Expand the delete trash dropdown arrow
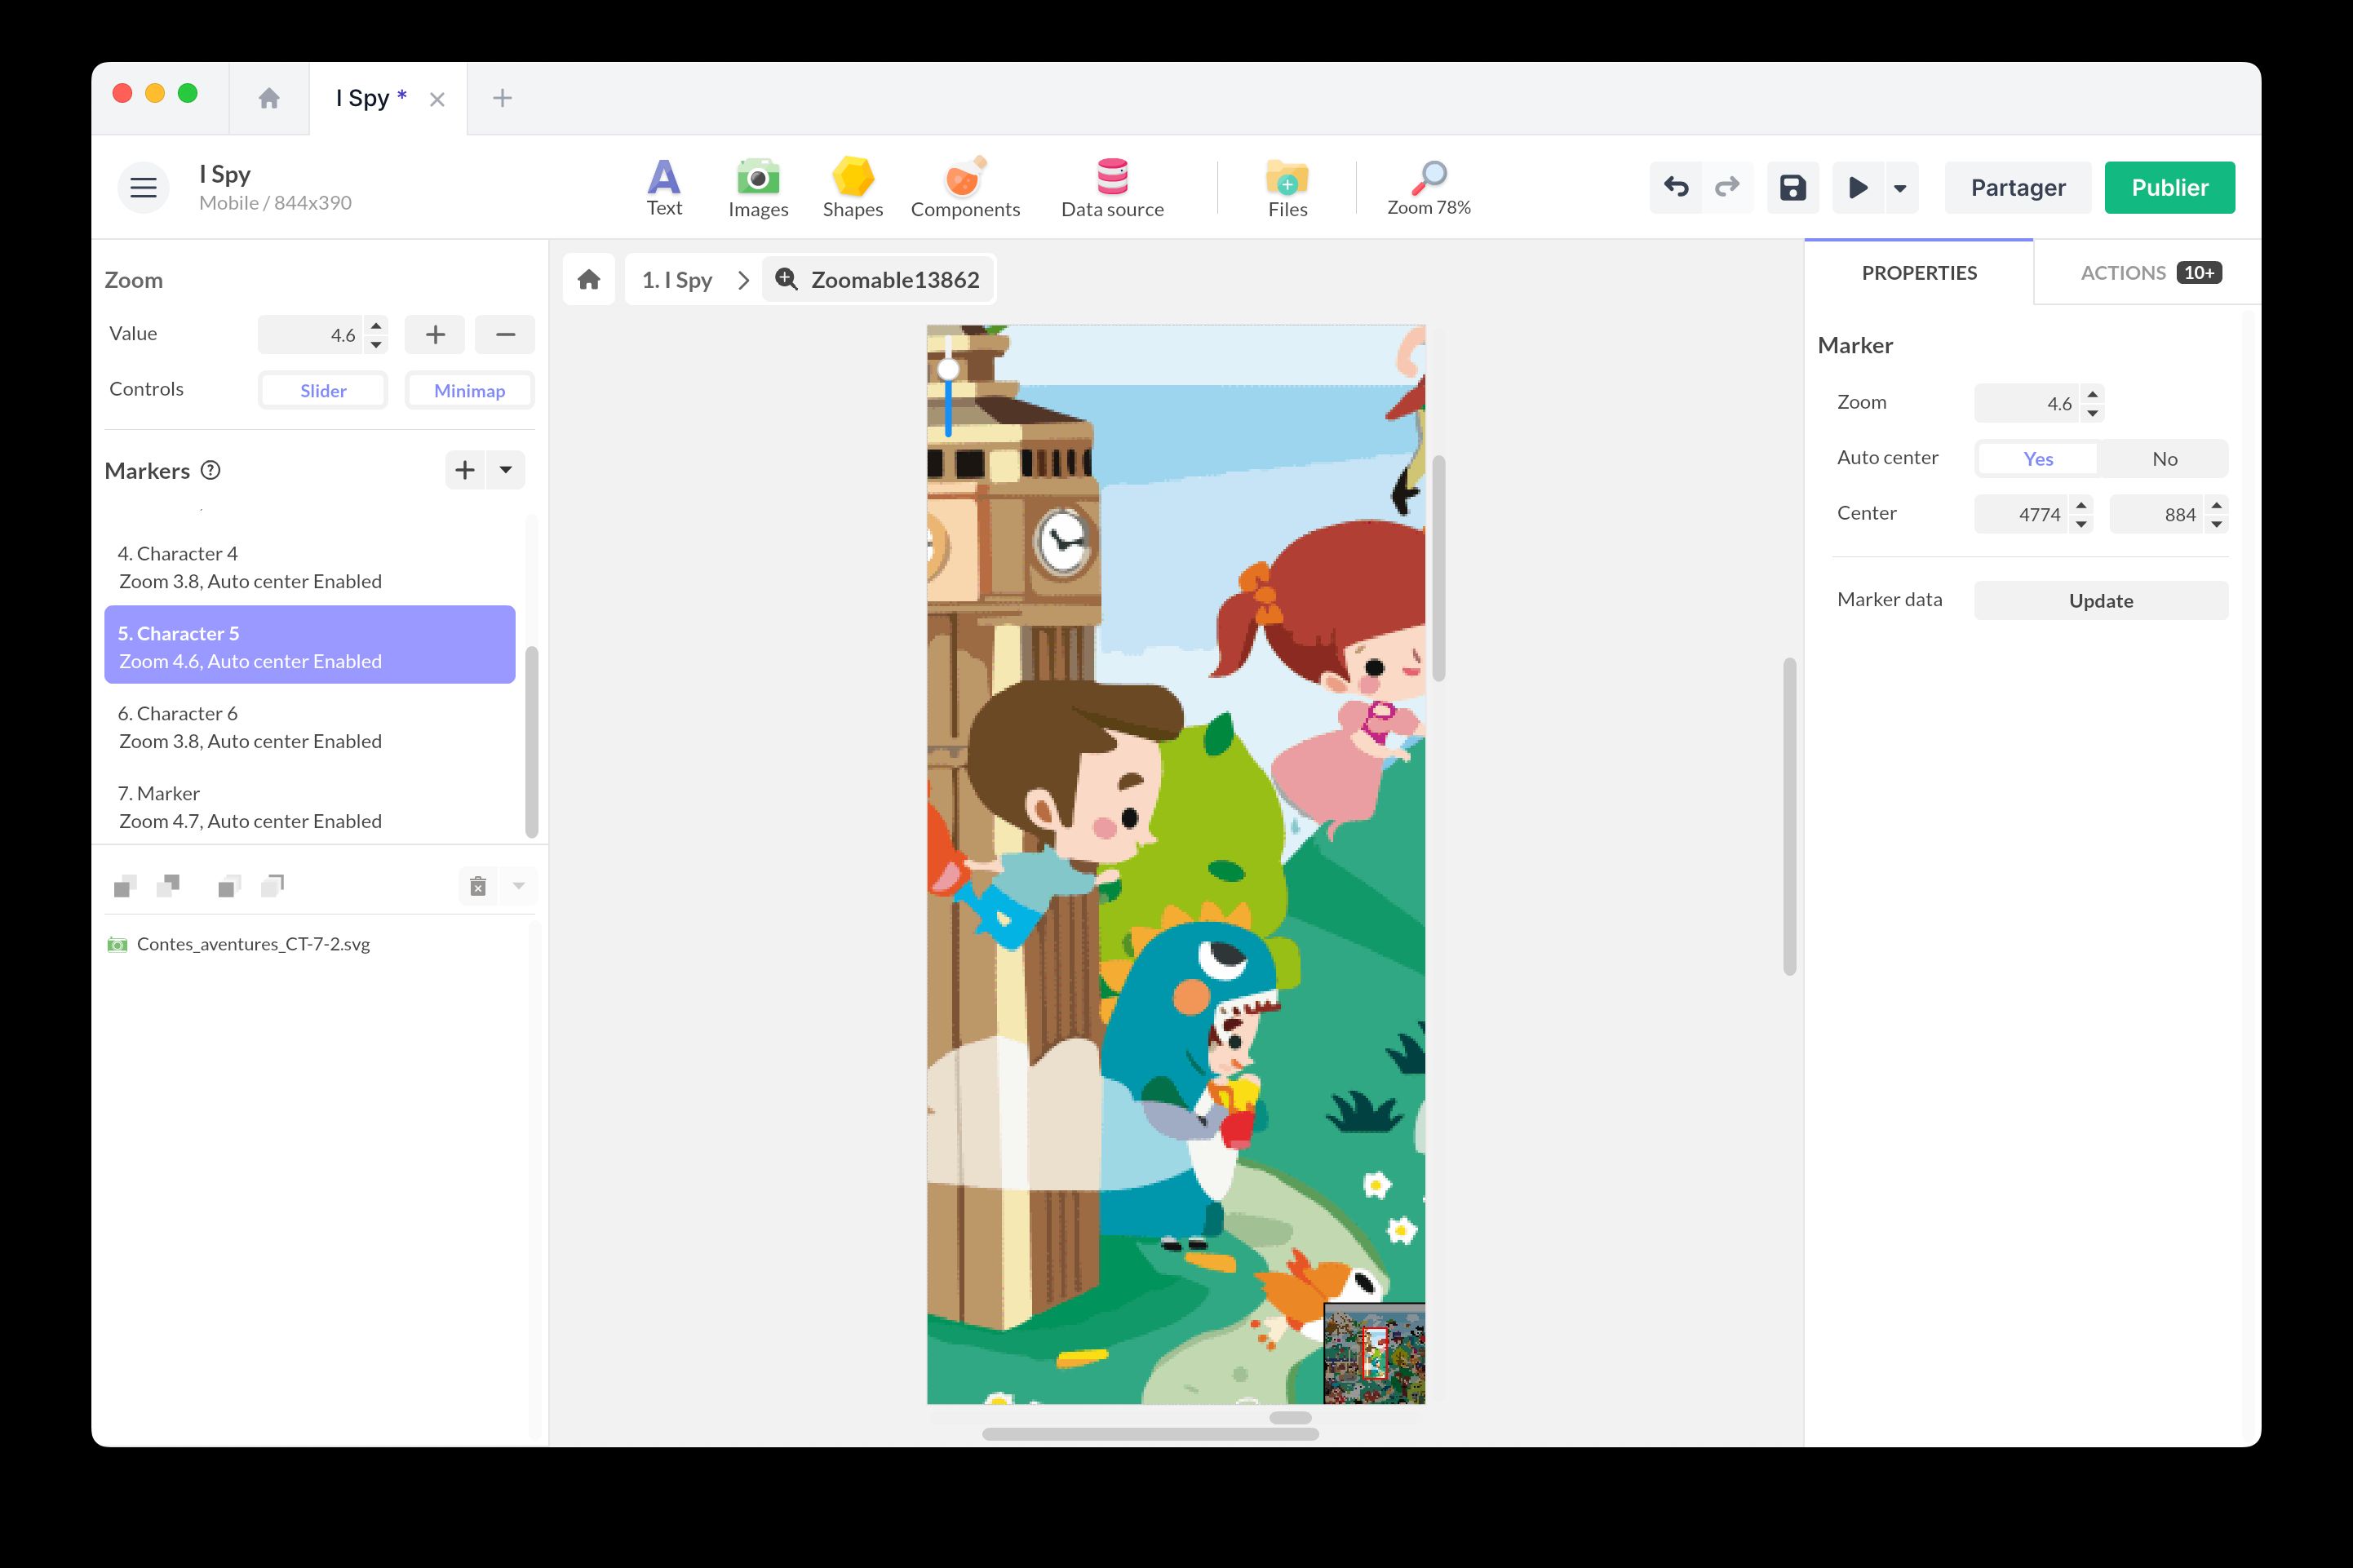Screen dimensions: 2353x1568 click(x=518, y=885)
